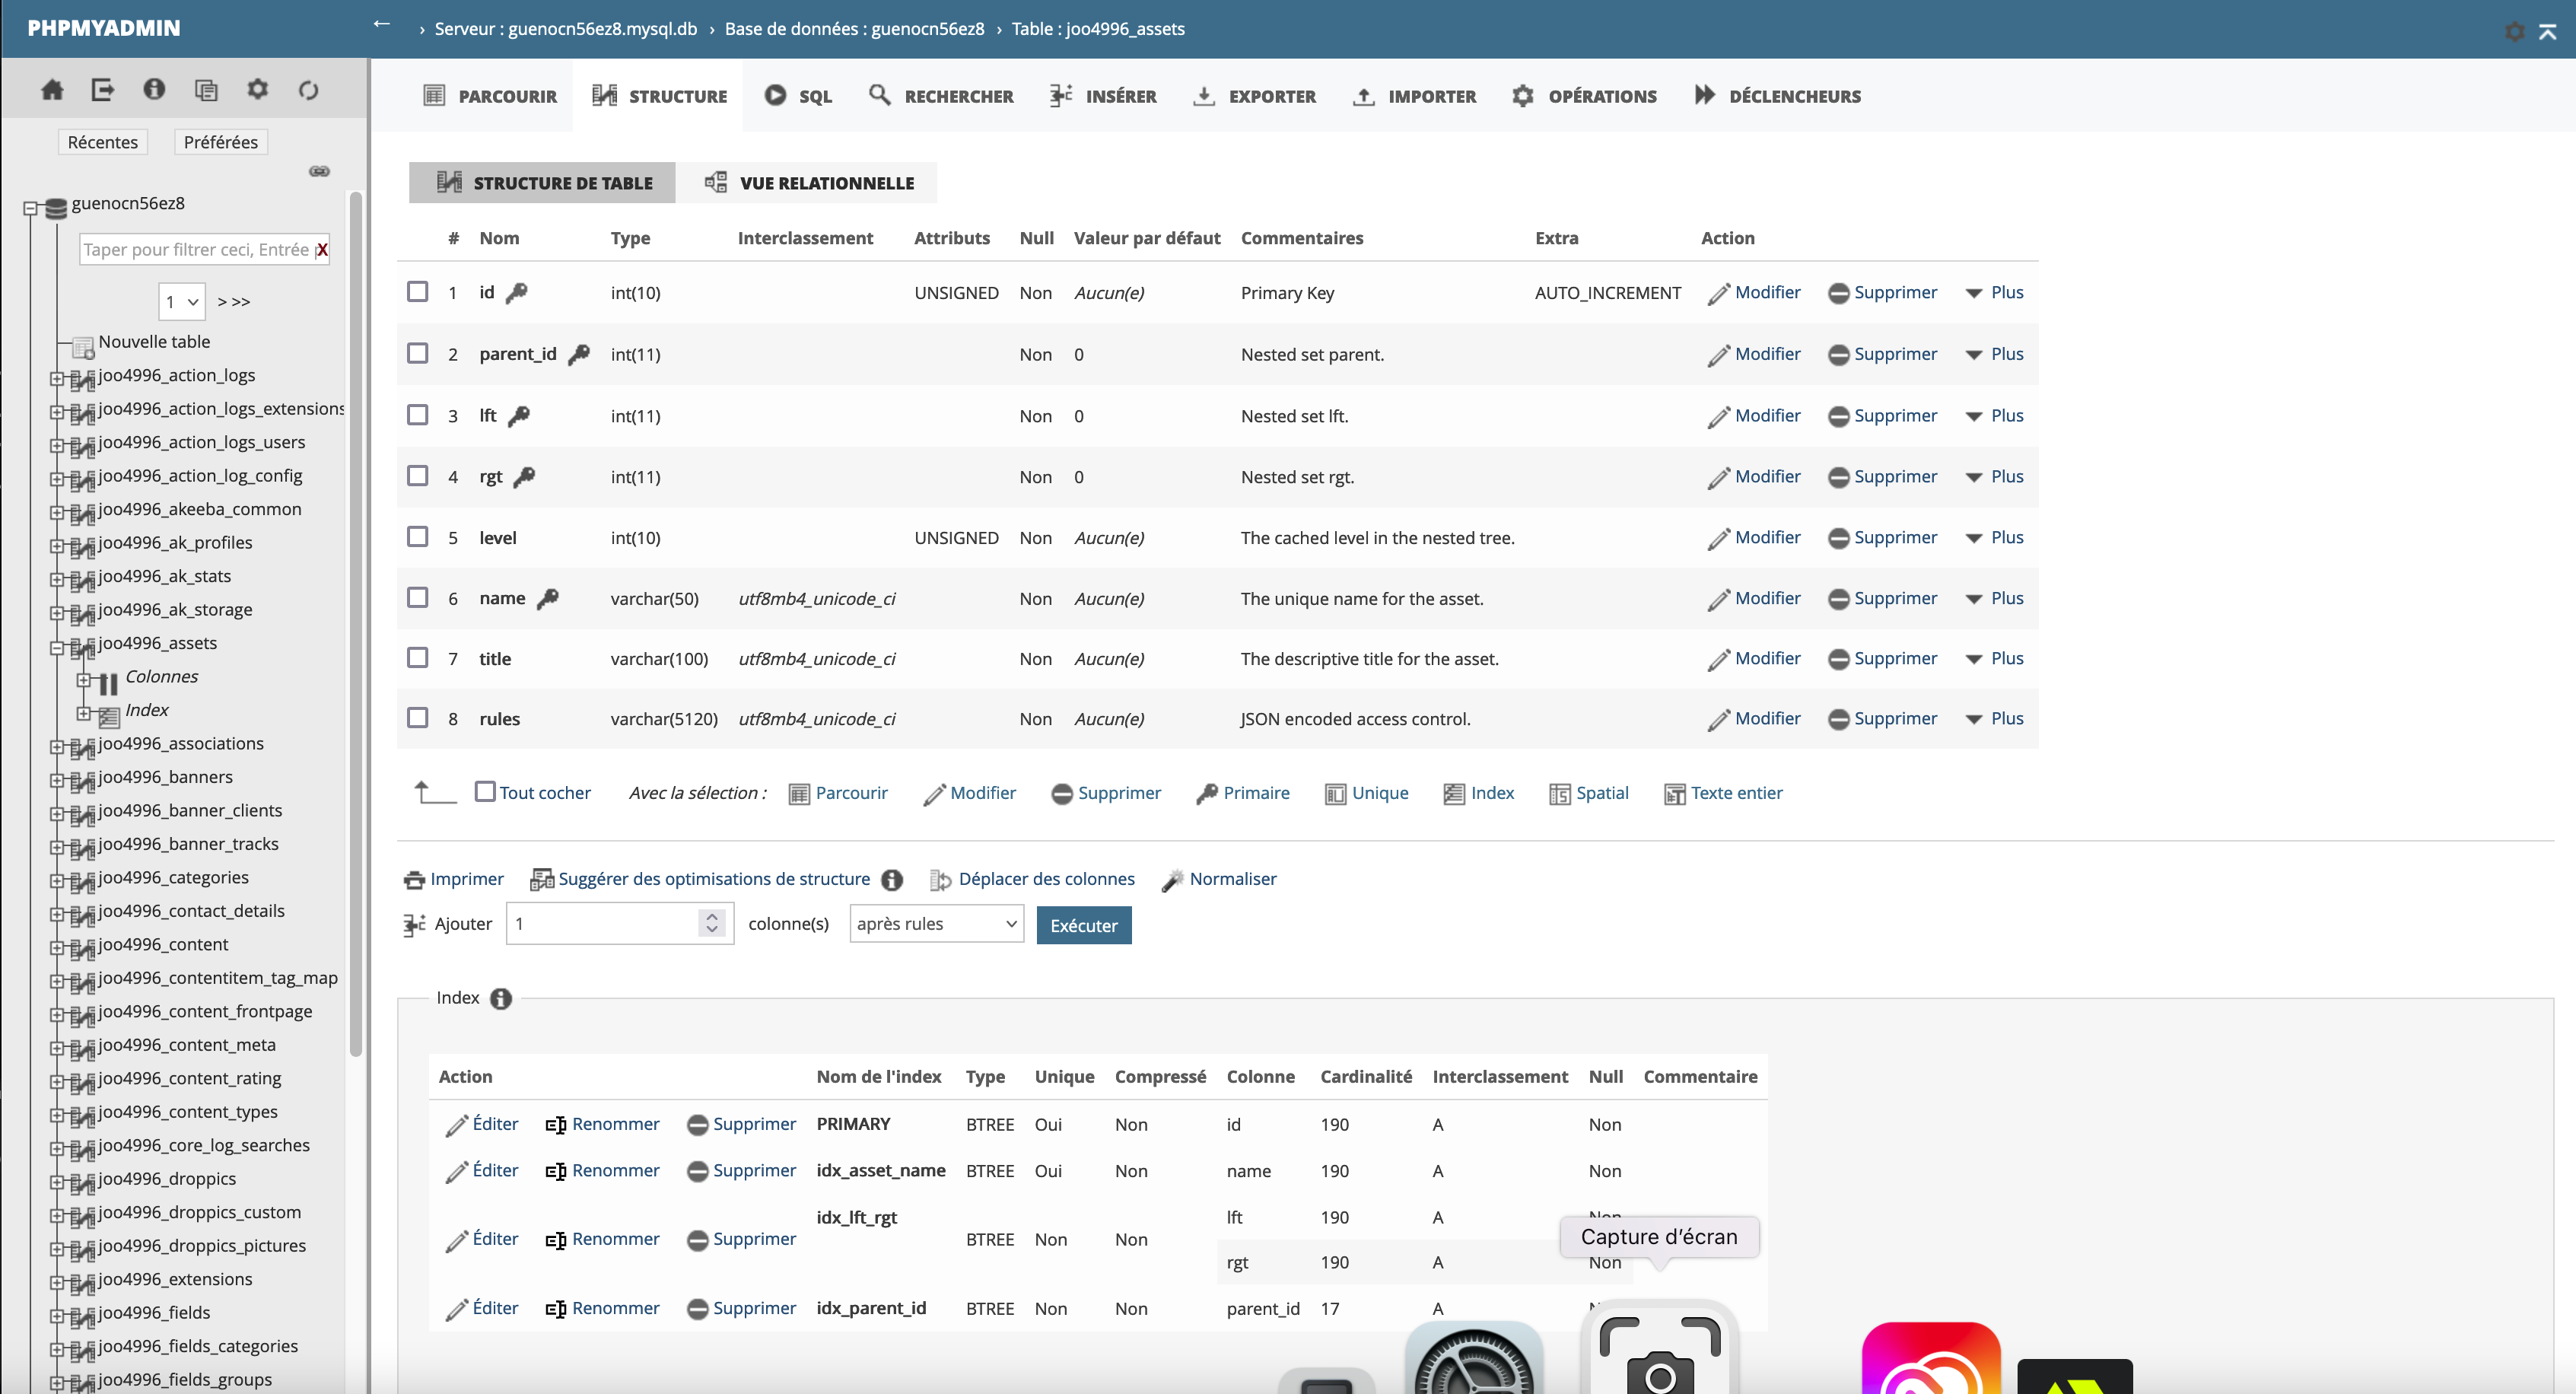Viewport: 2576px width, 1394px height.
Task: Open the 'après rules' position dropdown
Action: [936, 924]
